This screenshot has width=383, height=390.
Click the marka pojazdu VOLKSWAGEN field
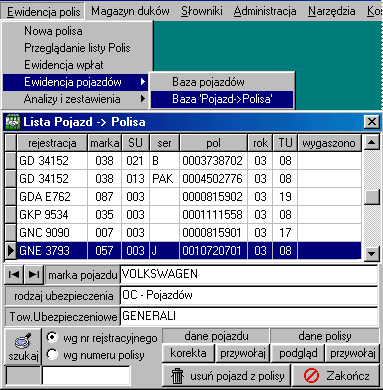[x=249, y=275]
